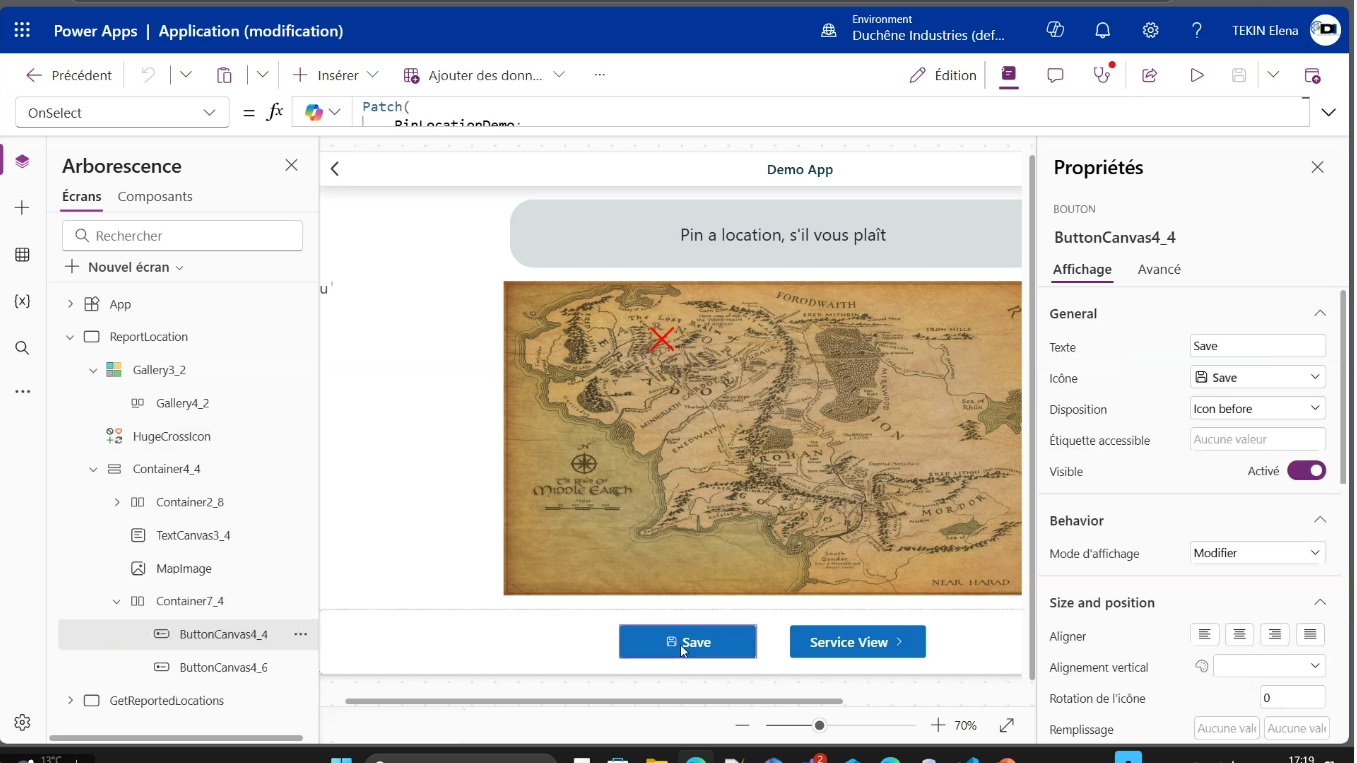Expand the GetReportedLocations screen node

pos(70,701)
